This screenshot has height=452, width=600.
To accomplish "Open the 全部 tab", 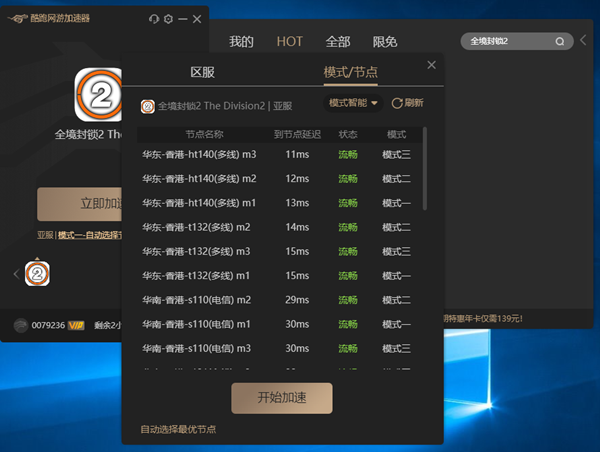I will pos(338,41).
